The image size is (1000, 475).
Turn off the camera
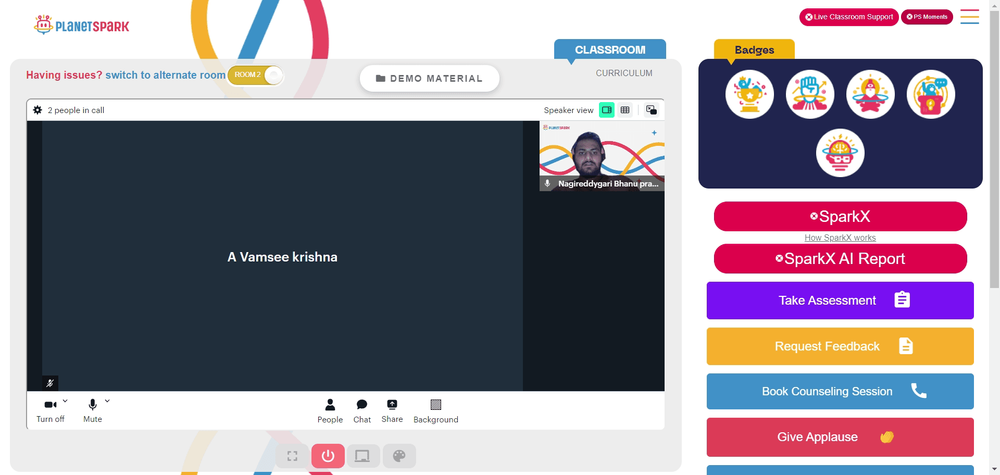pyautogui.click(x=50, y=411)
